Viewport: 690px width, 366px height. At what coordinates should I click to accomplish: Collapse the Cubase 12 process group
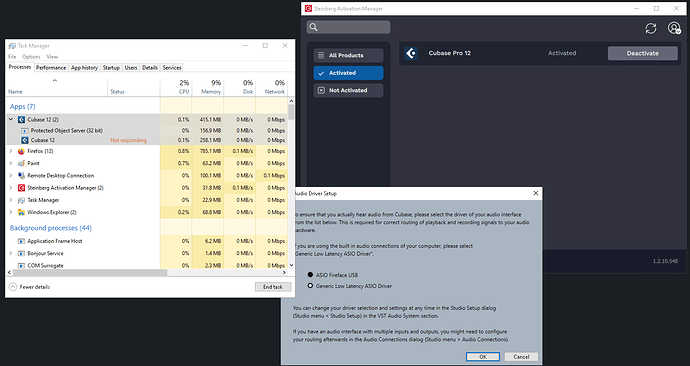(x=11, y=119)
